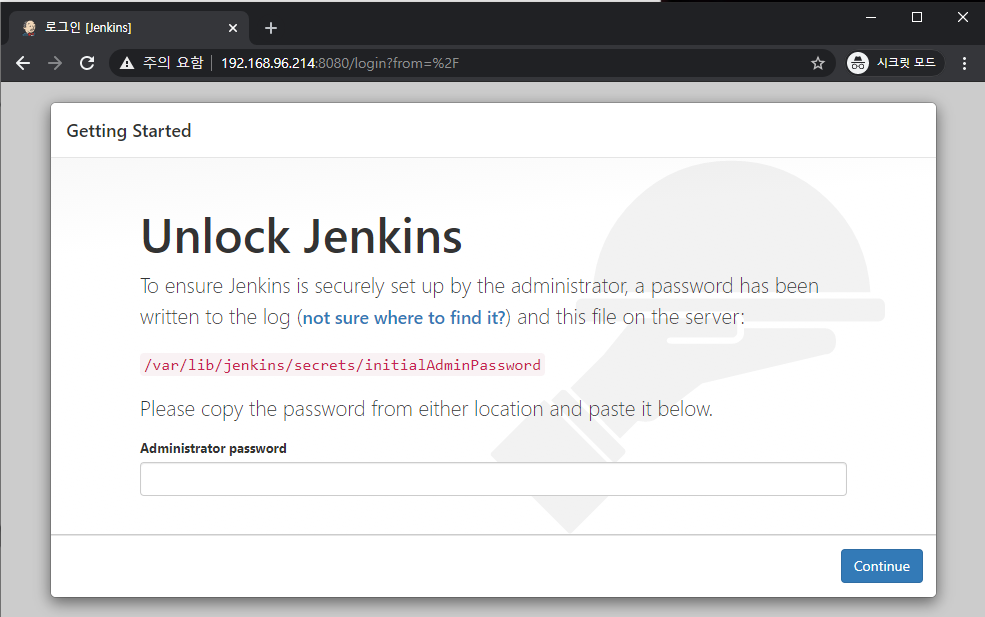
Task: Click the Jenkins favicon in the tab
Action: 29,28
